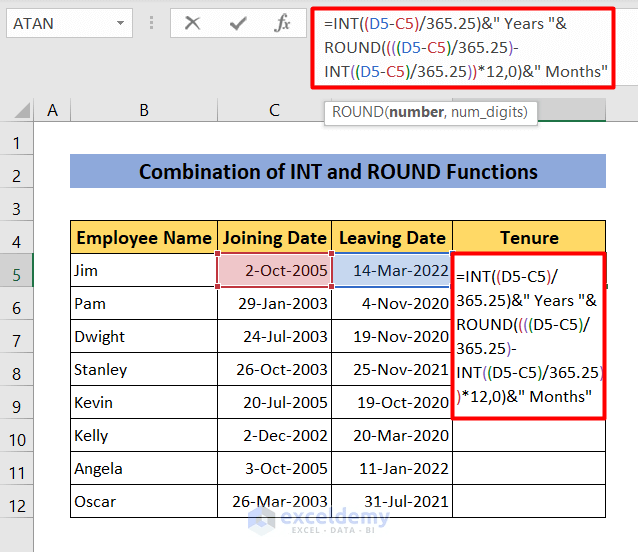This screenshot has height=552, width=638.
Task: Select column A header
Action: point(52,110)
